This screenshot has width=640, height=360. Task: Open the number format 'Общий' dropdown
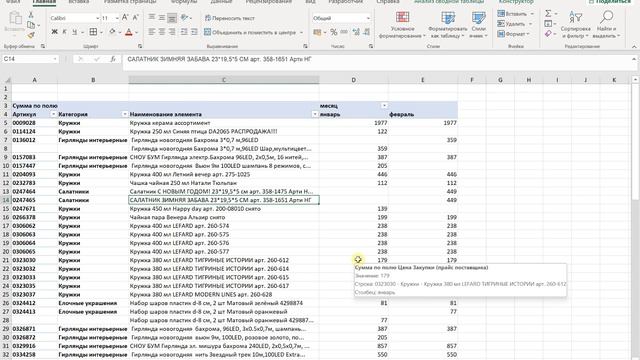(368, 18)
